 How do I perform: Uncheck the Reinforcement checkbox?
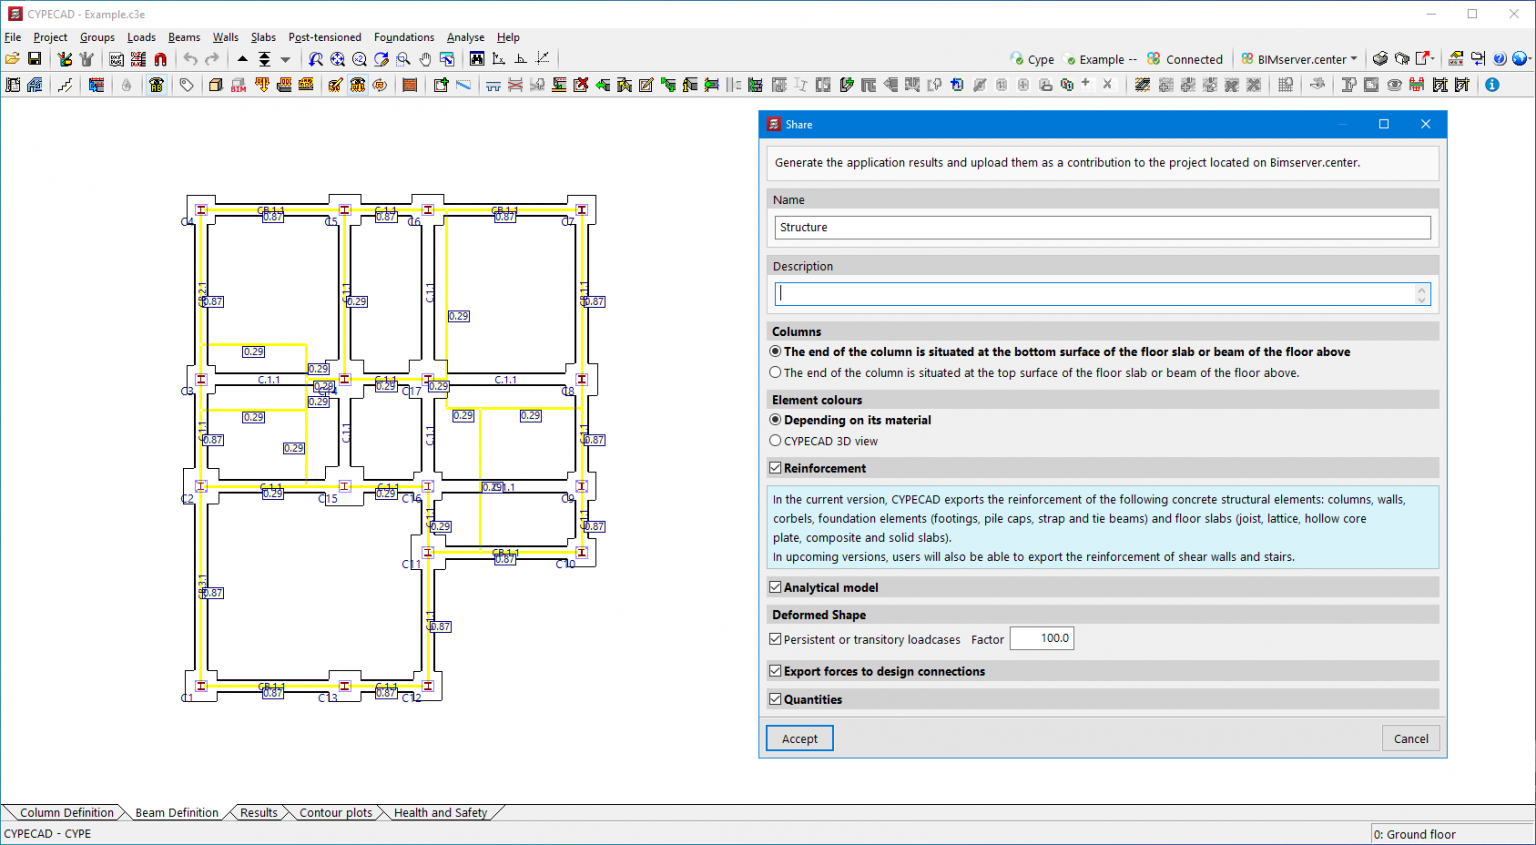coord(775,467)
